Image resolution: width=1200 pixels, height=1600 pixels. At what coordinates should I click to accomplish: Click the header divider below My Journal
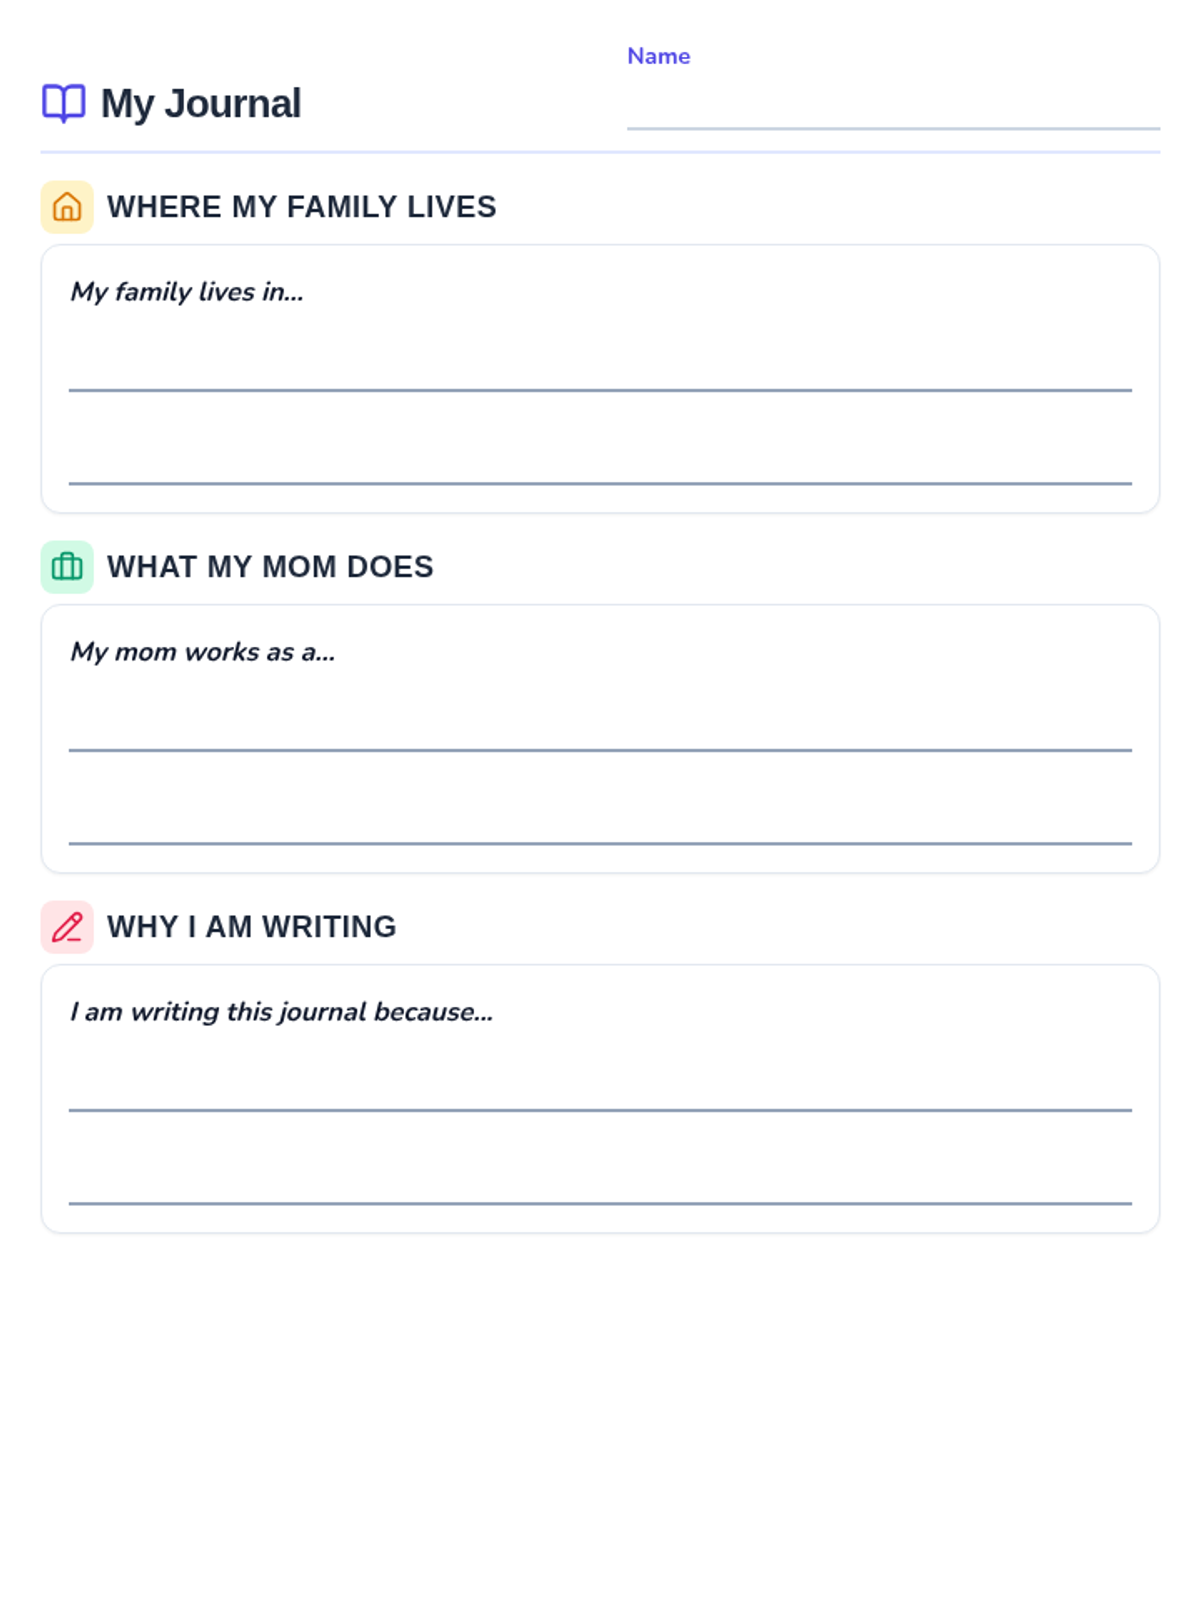click(x=600, y=152)
